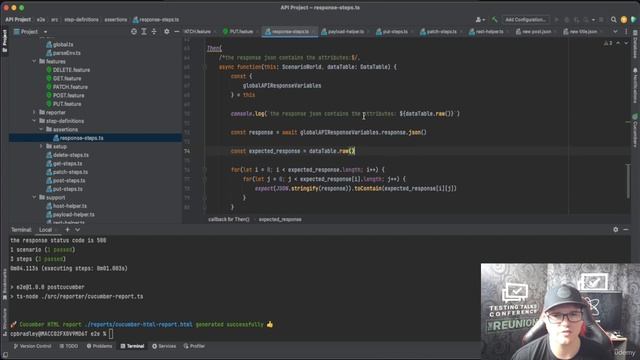Screen dimensions: 640x360
Task: Click Terminal tool window button
Action: point(132,346)
